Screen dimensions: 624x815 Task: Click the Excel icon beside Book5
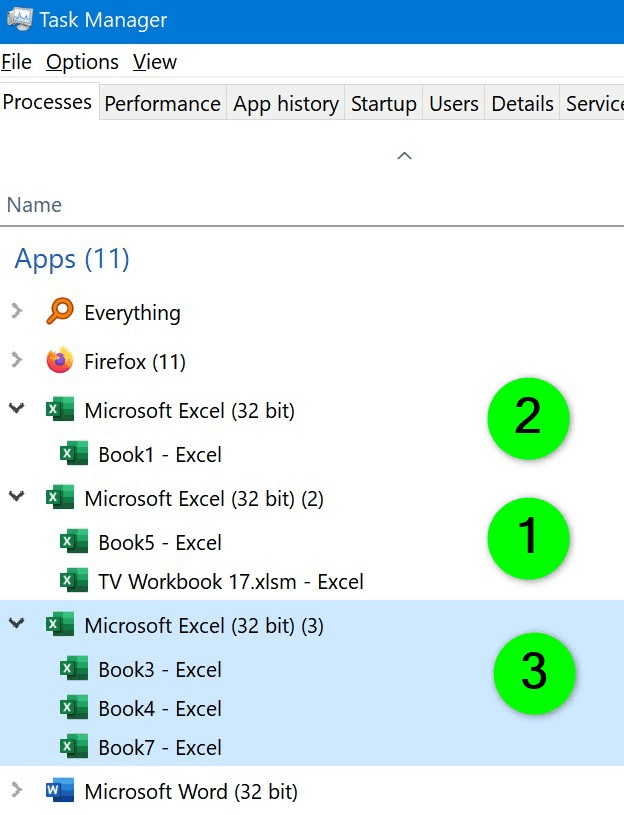(x=74, y=542)
